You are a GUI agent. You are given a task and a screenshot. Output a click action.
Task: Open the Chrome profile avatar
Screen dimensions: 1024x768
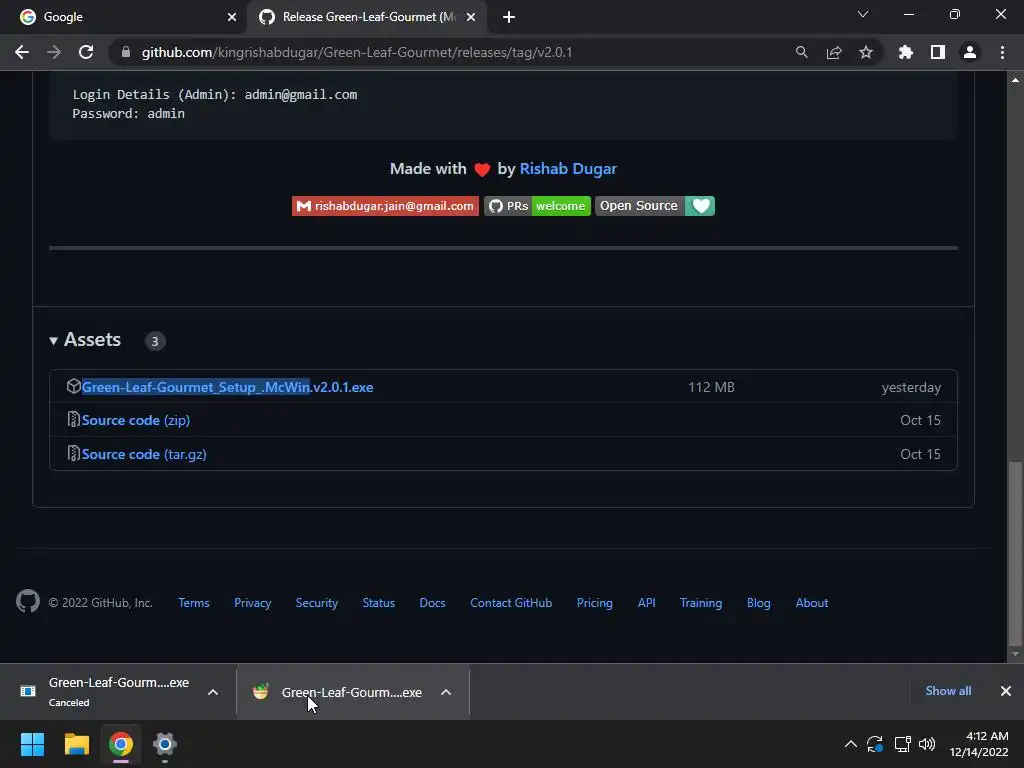pos(970,52)
